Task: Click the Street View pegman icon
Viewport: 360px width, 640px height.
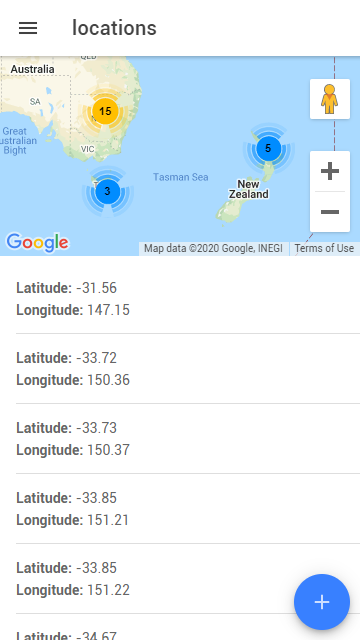Action: (329, 99)
